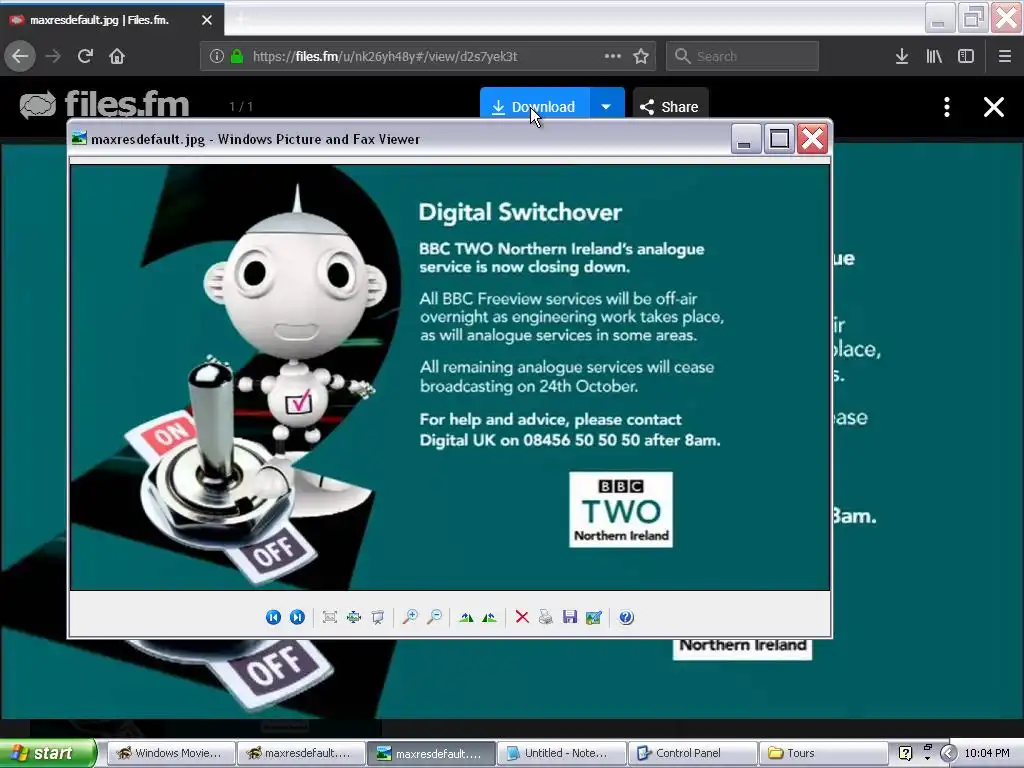Close the maxresdefault.jpg browser tab
Viewport: 1024px width, 768px height.
207,20
